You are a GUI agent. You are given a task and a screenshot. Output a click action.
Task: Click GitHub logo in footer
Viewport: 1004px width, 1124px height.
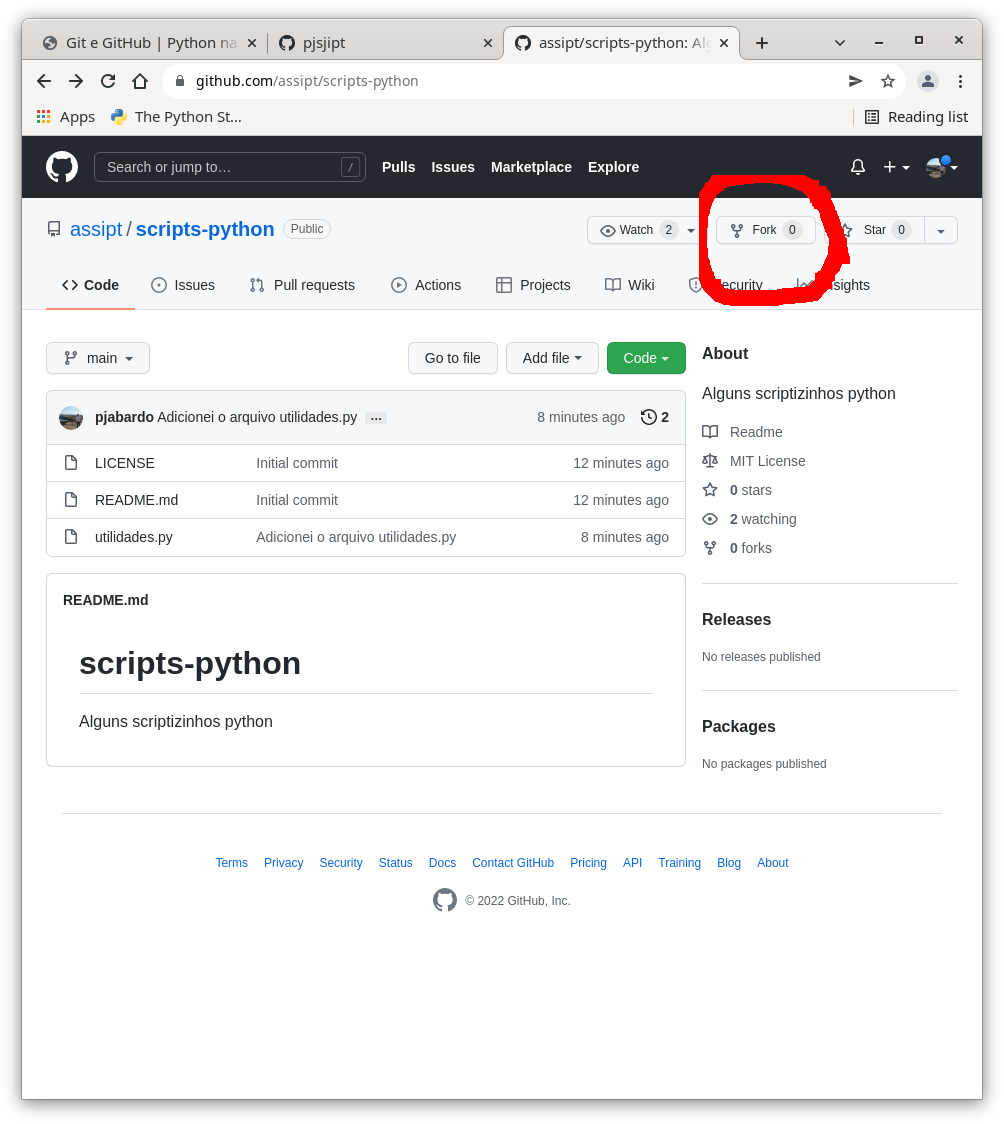coord(444,900)
